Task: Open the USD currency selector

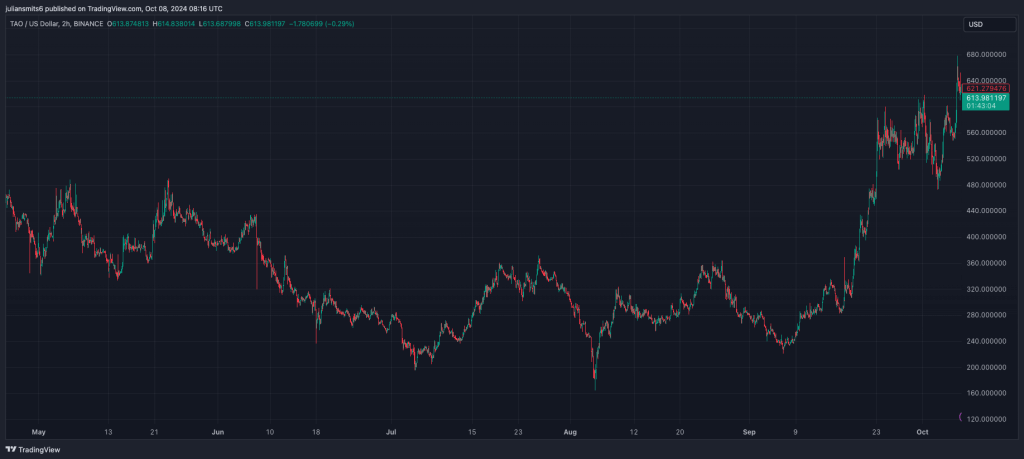Action: coord(989,24)
